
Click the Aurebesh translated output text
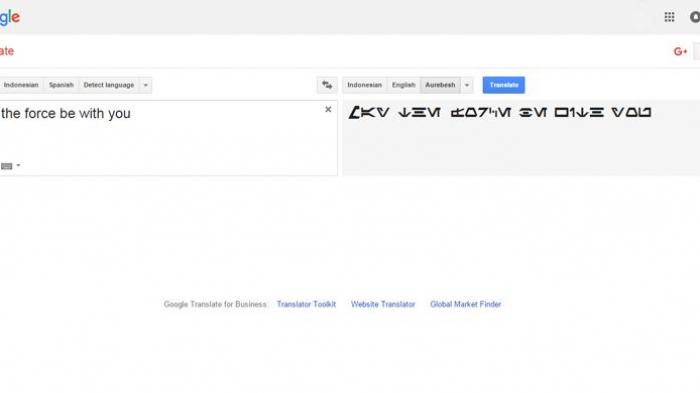click(500, 112)
